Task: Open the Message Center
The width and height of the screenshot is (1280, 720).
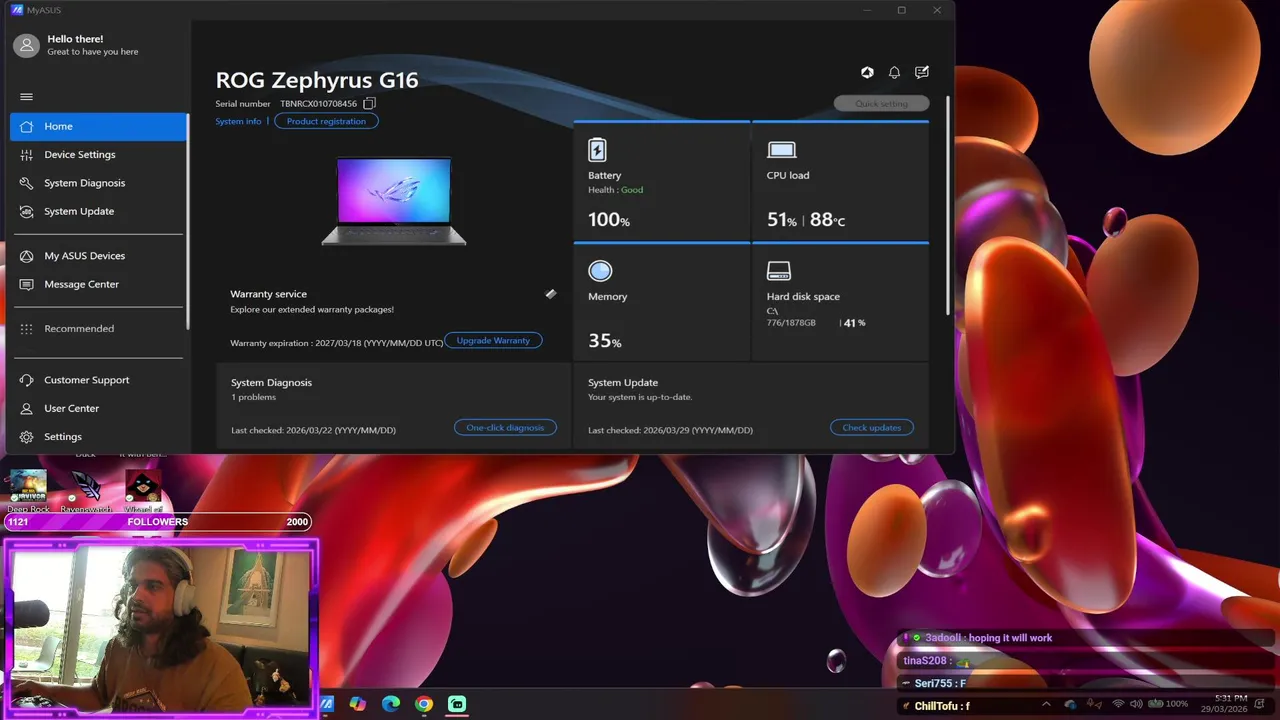Action: click(98, 284)
